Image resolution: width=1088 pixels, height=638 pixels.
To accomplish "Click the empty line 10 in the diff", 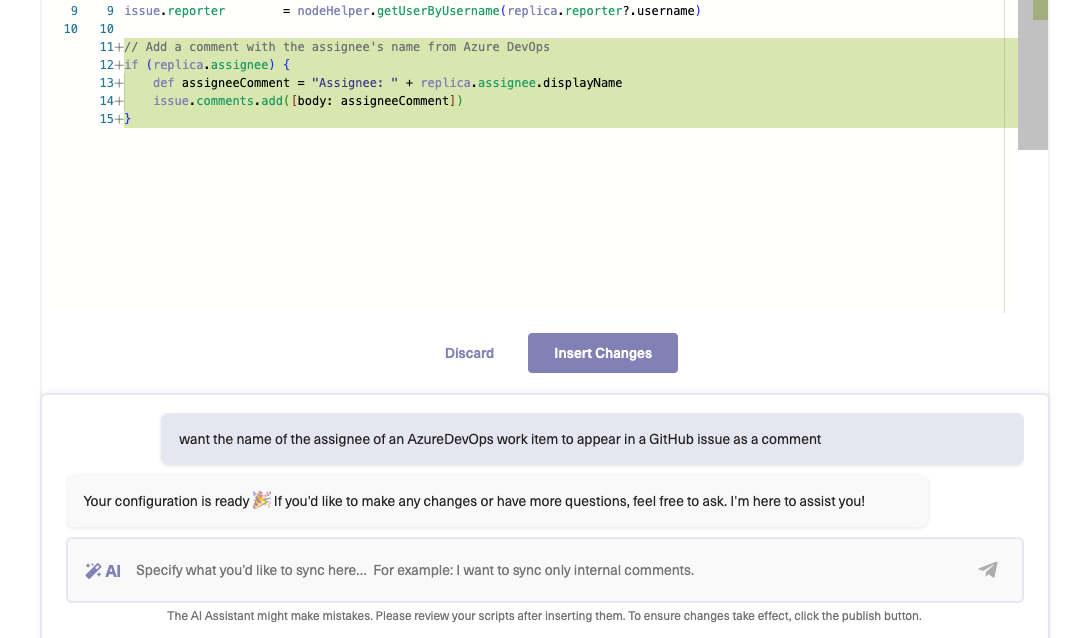I will coord(562,29).
